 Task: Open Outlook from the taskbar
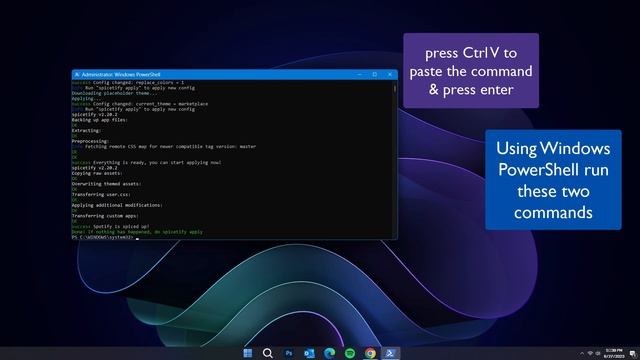(309, 353)
